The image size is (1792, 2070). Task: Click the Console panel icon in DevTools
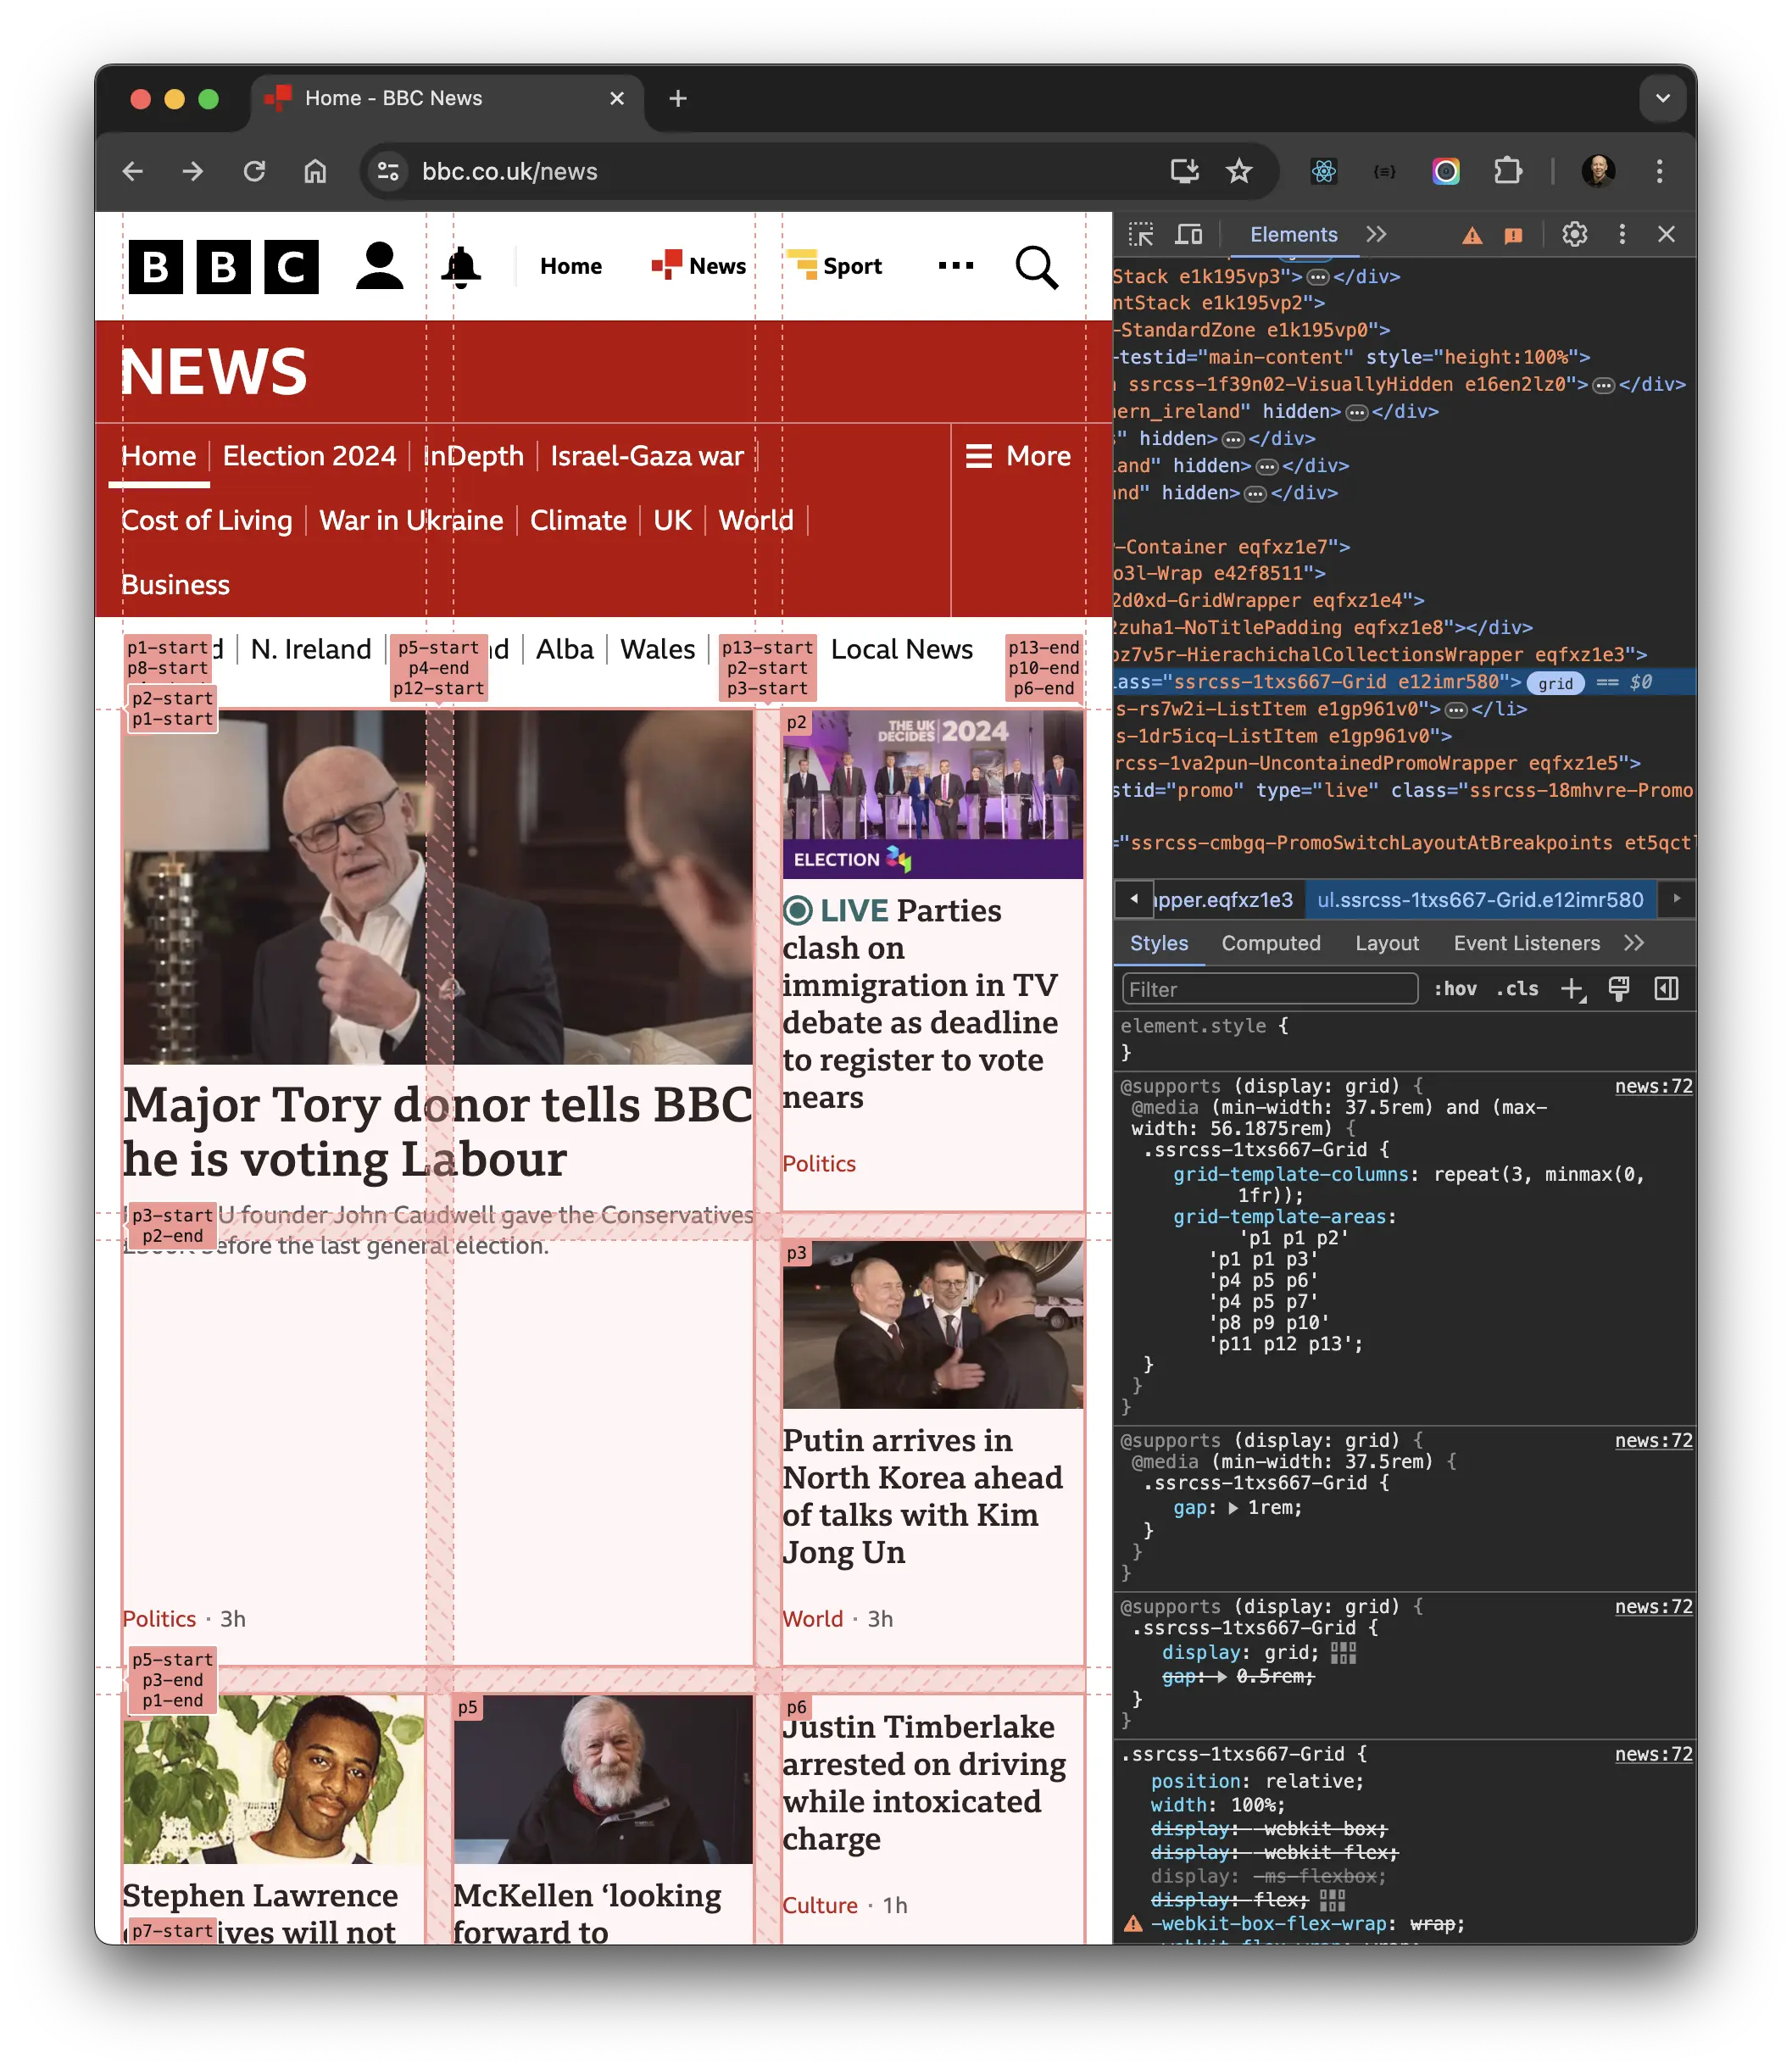(x=1378, y=234)
